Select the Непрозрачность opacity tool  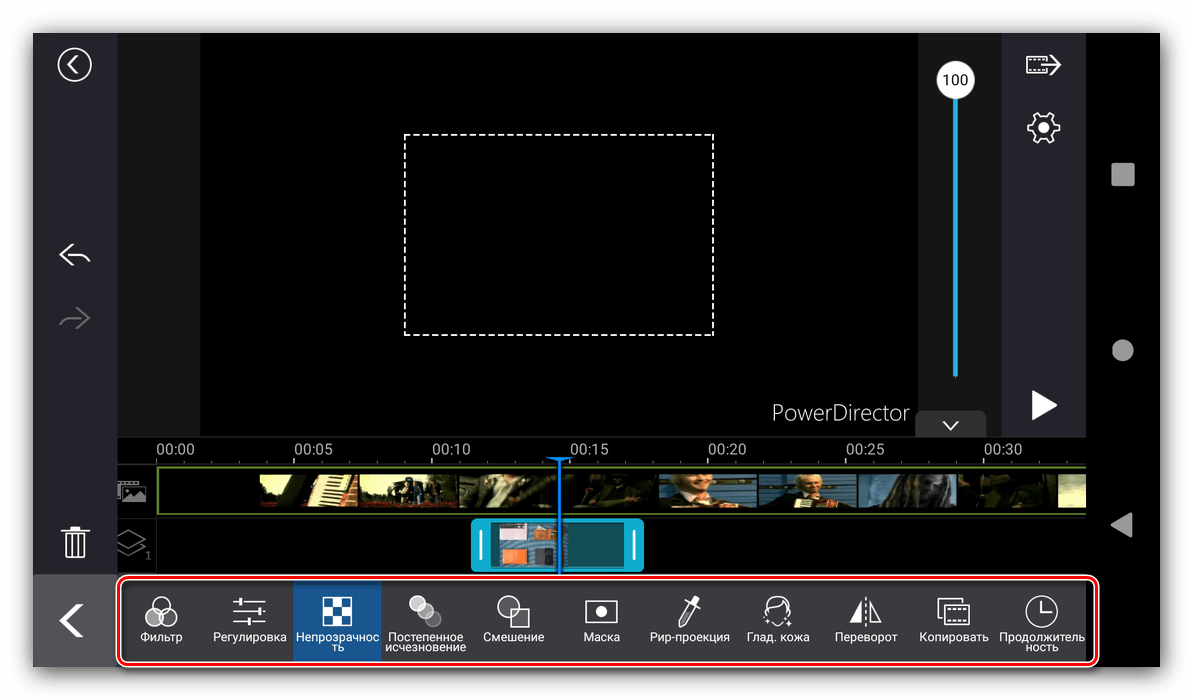(337, 620)
